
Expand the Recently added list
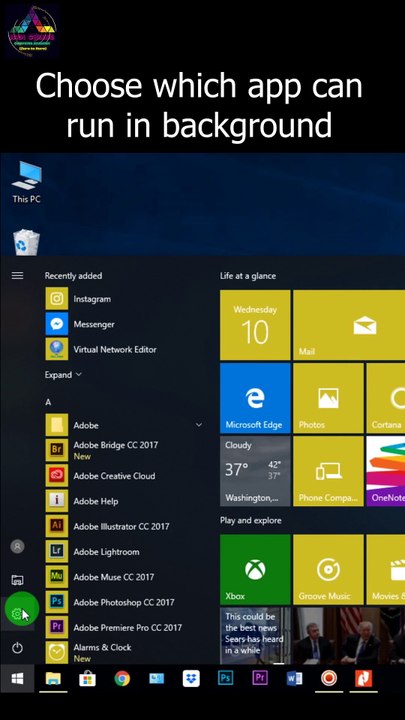point(63,375)
